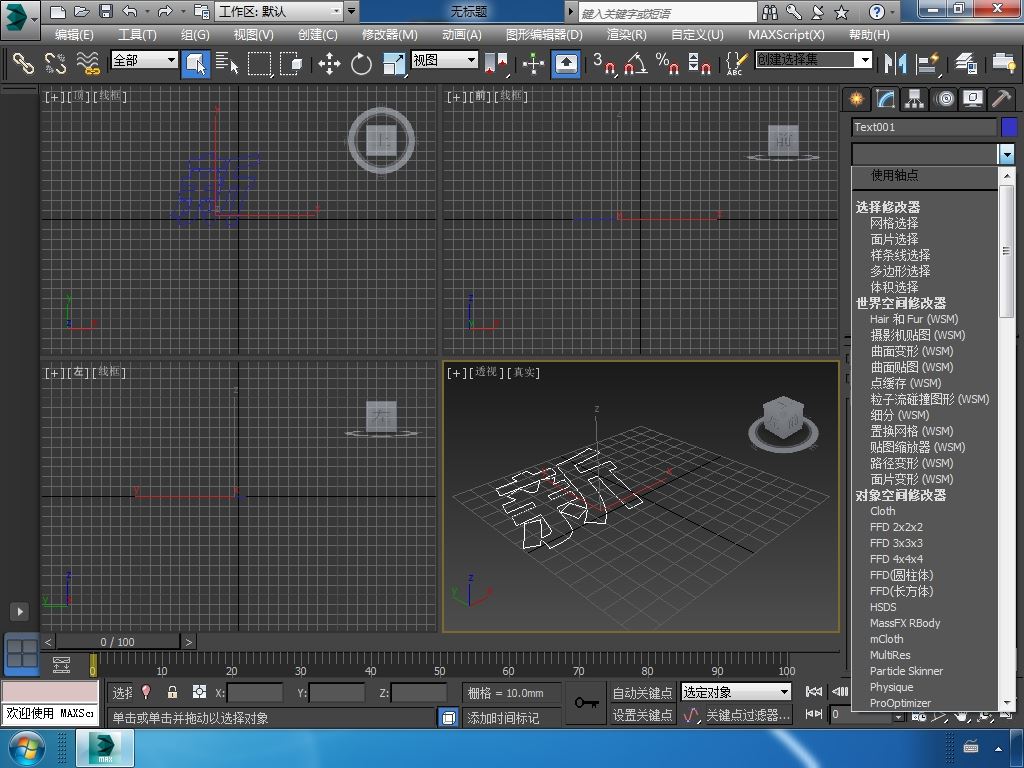Toggle the 3D snaps button
Viewport: 1024px width, 768px height.
(604, 64)
